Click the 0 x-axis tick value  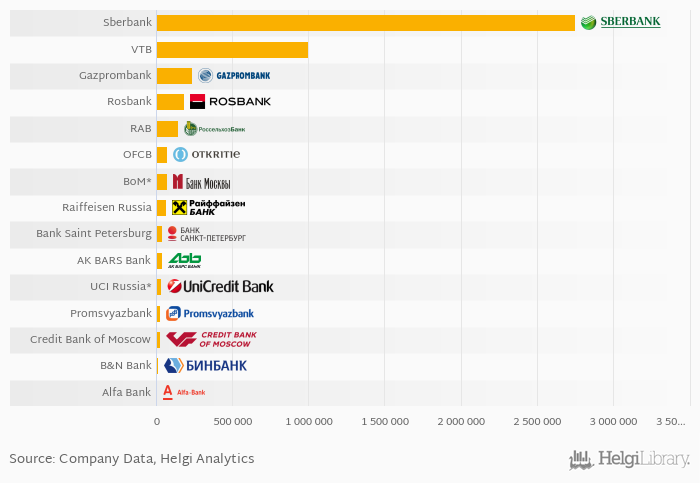click(157, 421)
